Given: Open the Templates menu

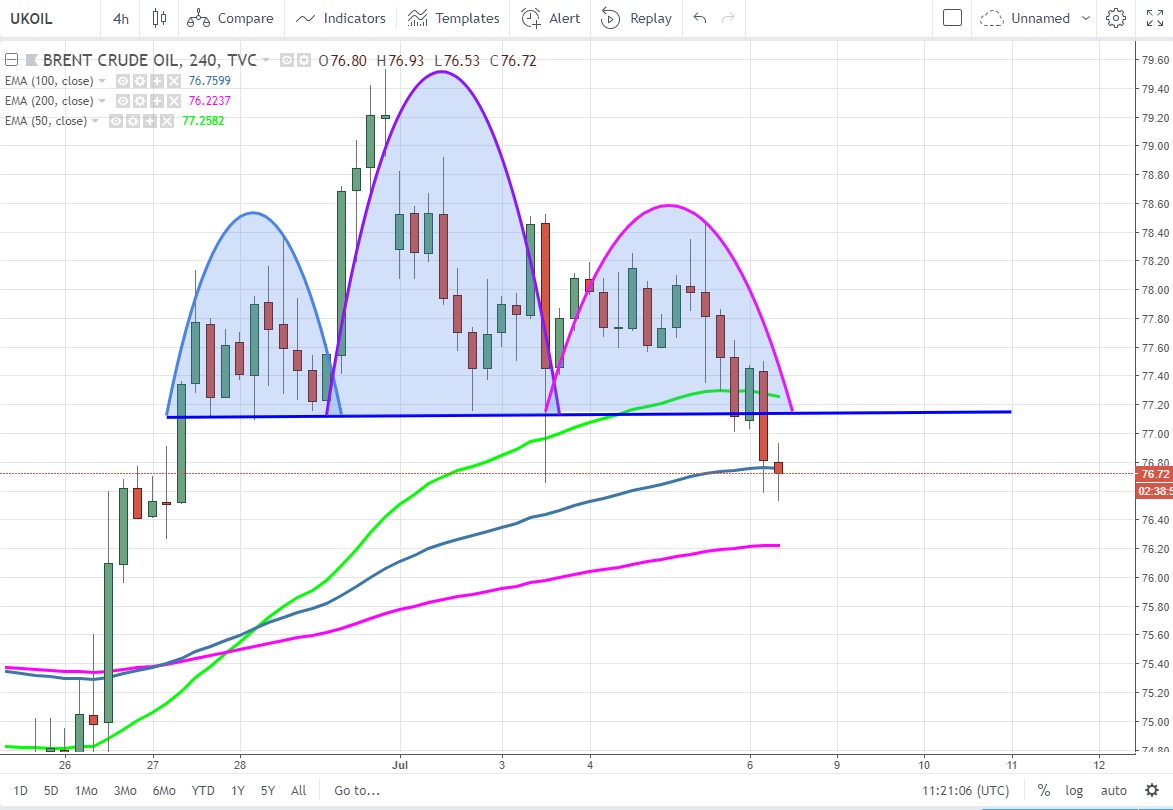Looking at the screenshot, I should pyautogui.click(x=454, y=18).
